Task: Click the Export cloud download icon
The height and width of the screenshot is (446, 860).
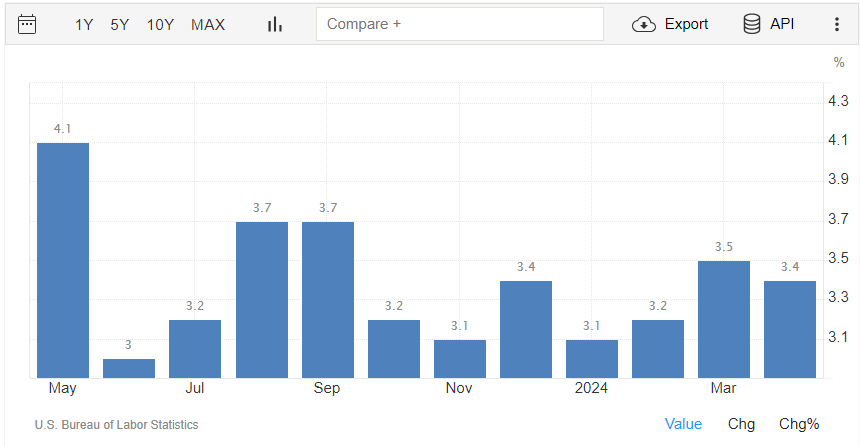Action: (644, 24)
